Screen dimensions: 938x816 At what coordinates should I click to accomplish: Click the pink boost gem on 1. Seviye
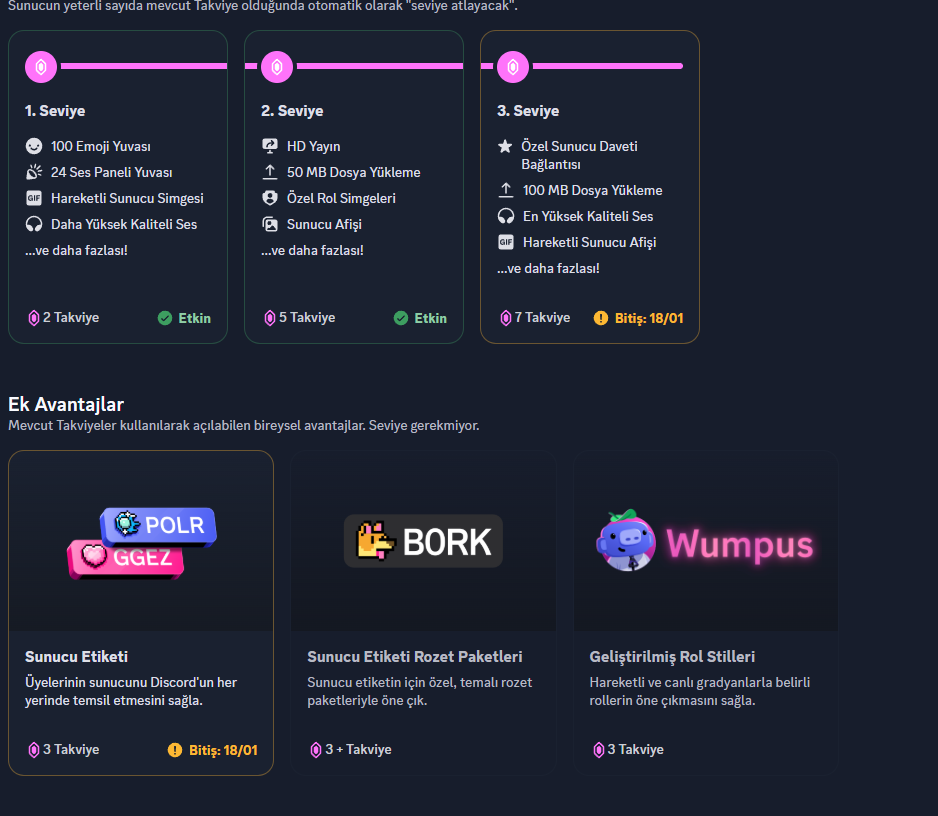(41, 66)
